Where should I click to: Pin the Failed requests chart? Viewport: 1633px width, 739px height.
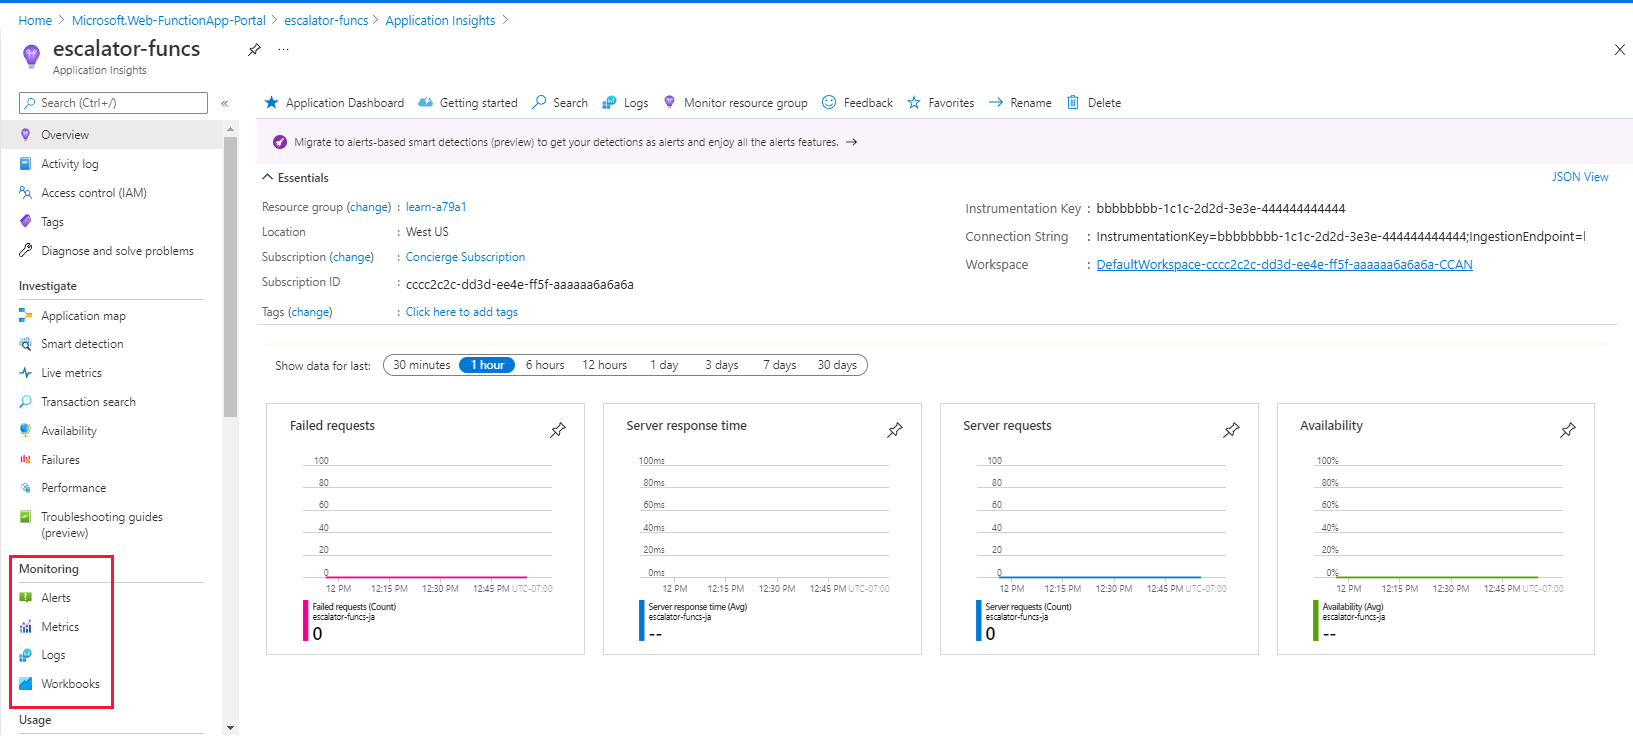558,430
